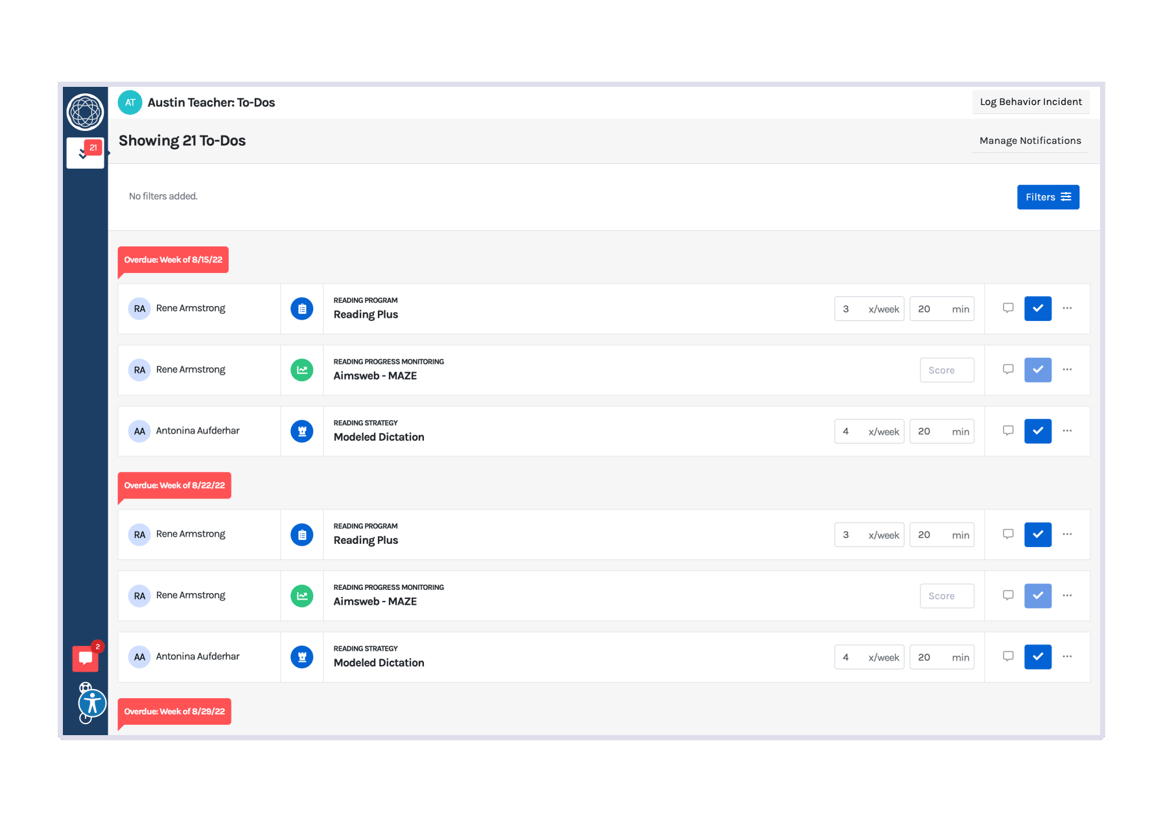Click the AT avatar for Austin Teacher
Image resolution: width=1163 pixels, height=822 pixels.
(130, 102)
